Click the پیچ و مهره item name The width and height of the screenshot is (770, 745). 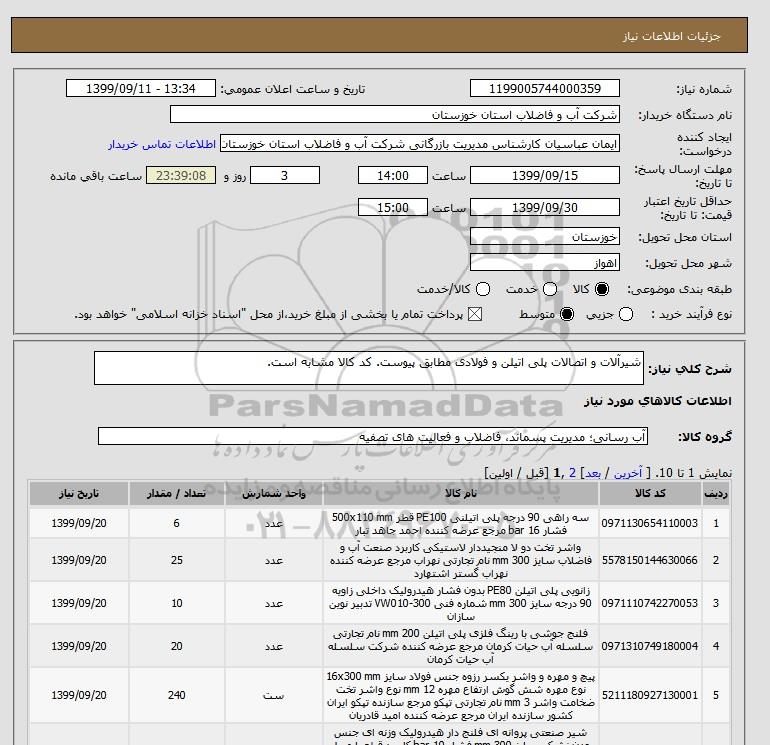coord(460,695)
